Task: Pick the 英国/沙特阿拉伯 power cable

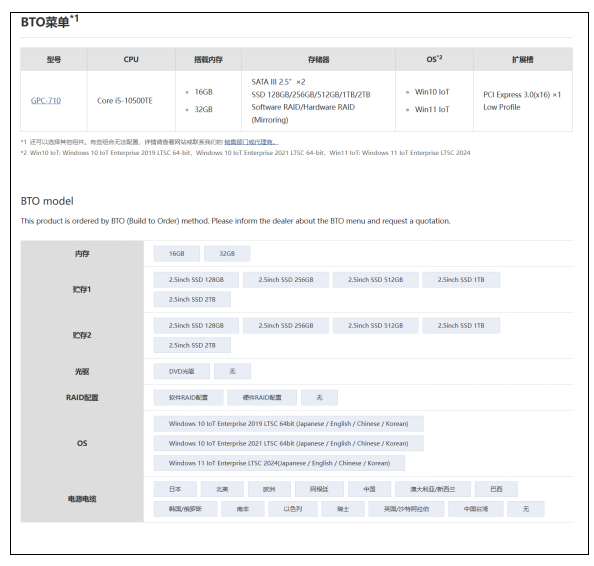Action: coord(406,509)
